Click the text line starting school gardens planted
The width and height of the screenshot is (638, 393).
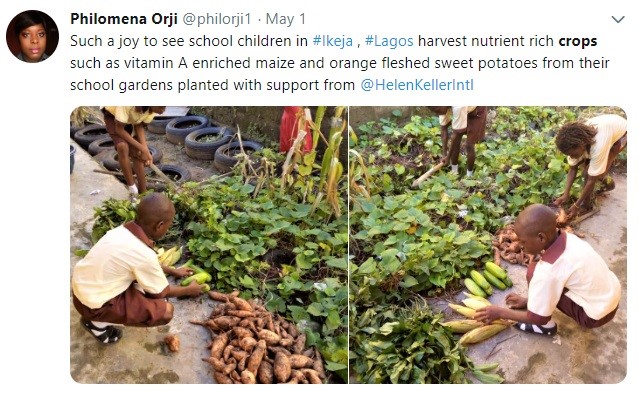pyautogui.click(x=272, y=85)
